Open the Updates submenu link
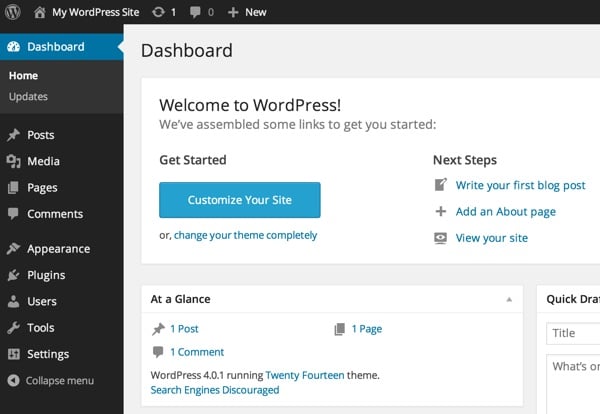 click(28, 97)
